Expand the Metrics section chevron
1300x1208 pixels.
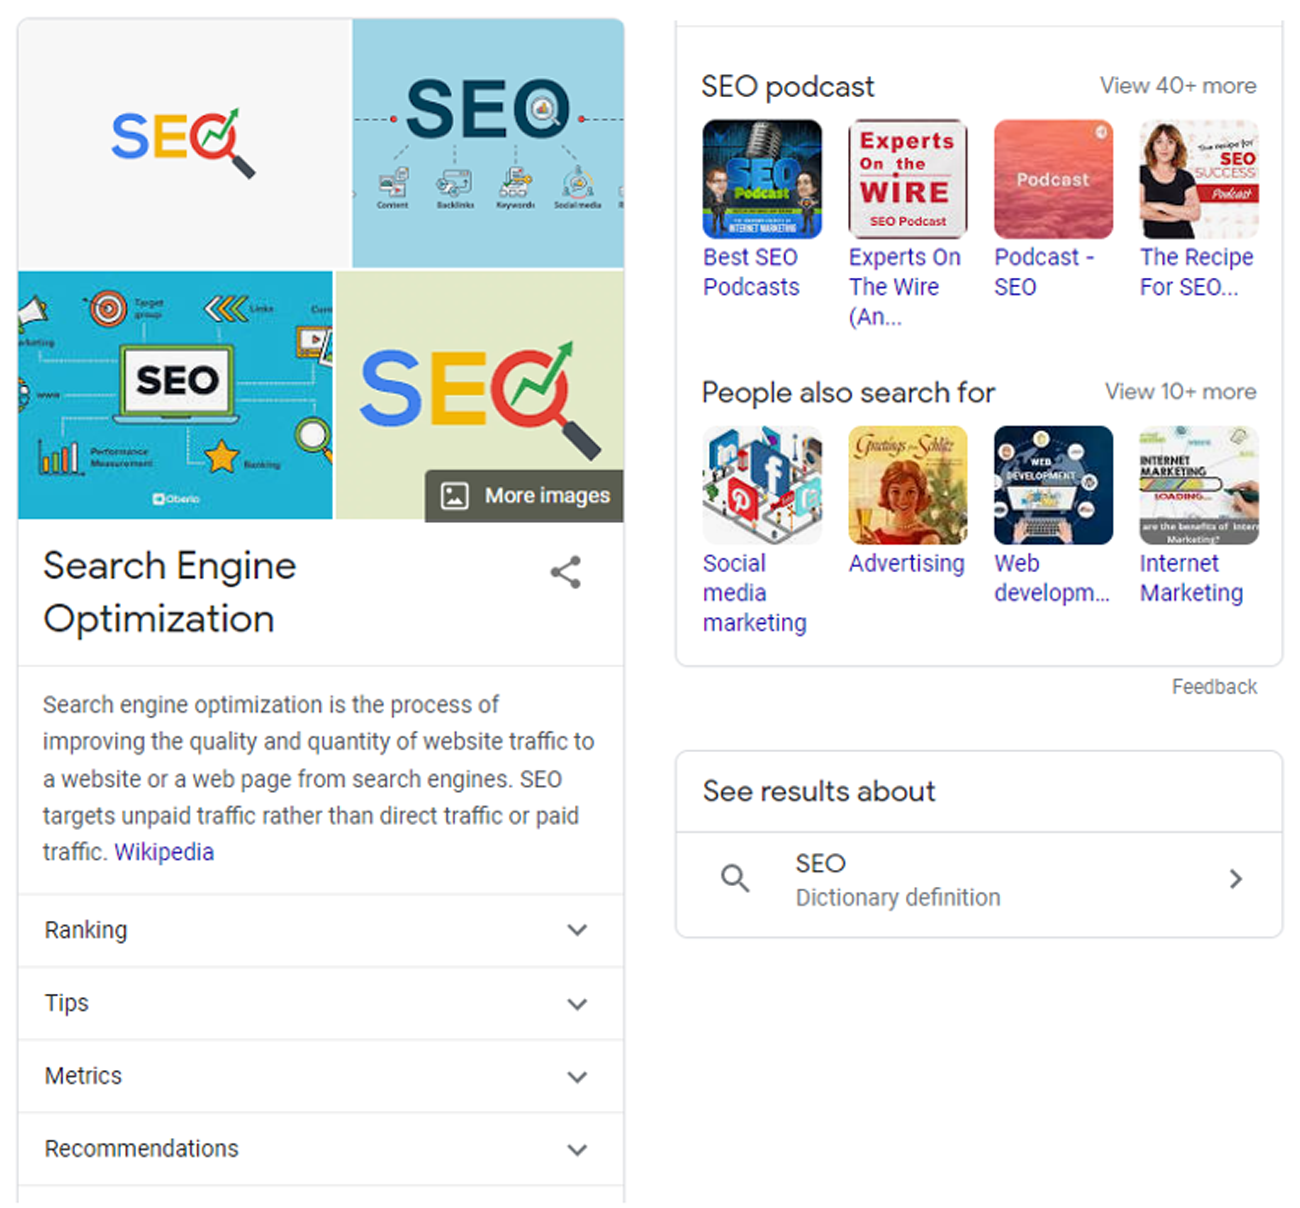tap(577, 1077)
